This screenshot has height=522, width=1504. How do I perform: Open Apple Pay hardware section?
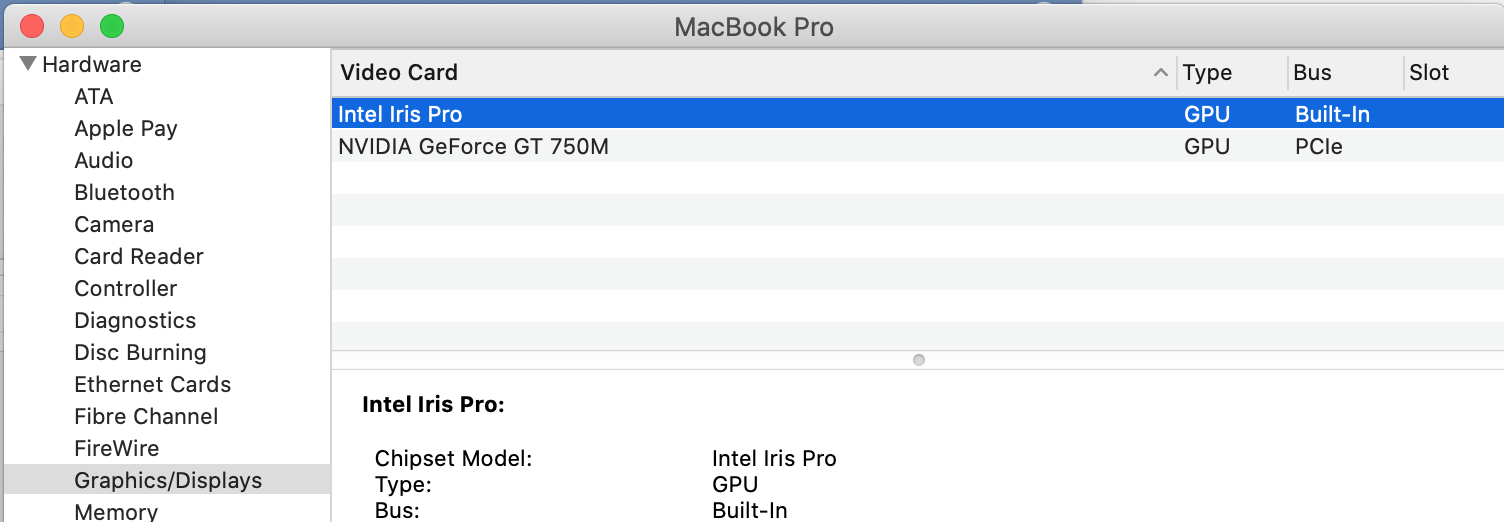coord(126,129)
